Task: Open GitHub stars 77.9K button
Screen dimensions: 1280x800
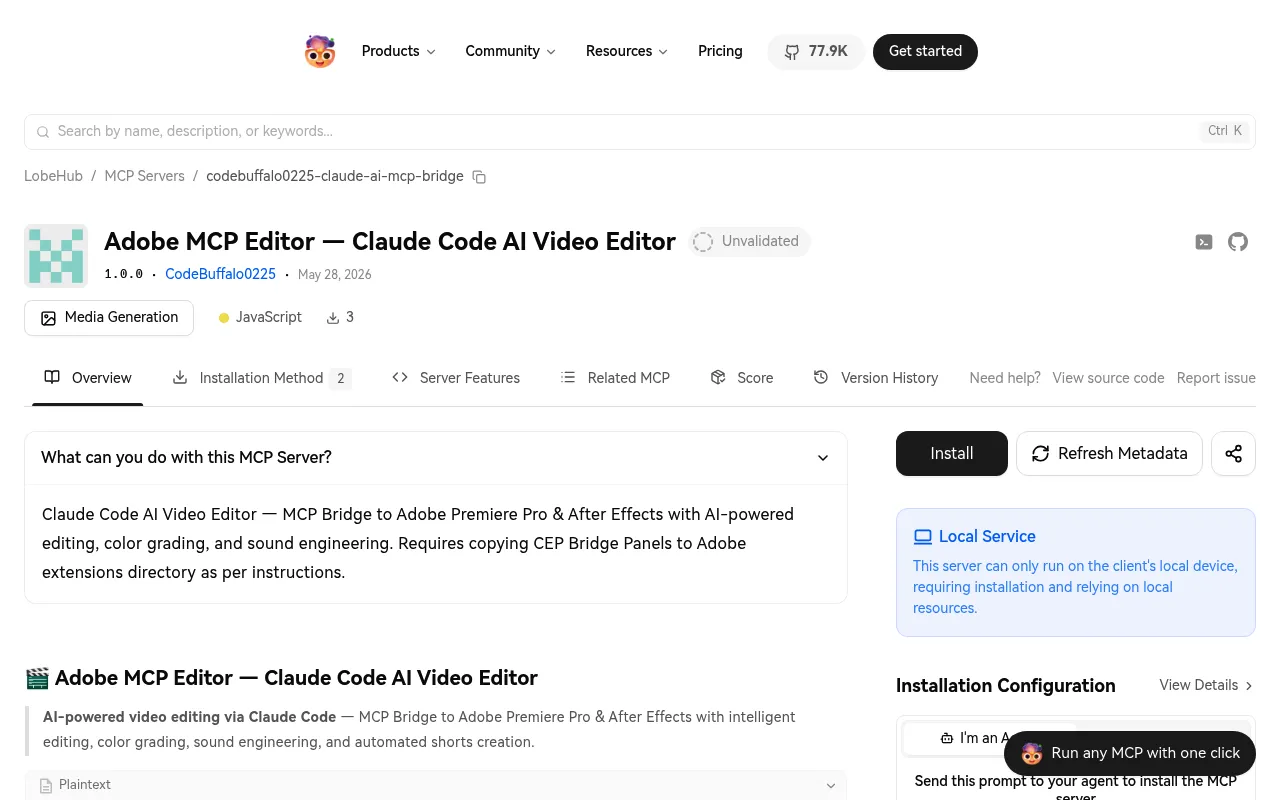Action: pos(816,52)
